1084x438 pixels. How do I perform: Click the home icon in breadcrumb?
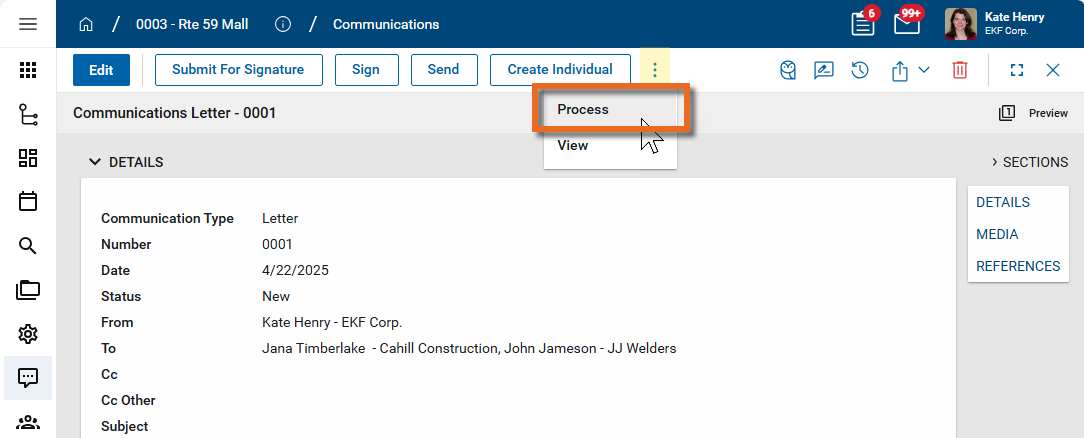(x=86, y=24)
